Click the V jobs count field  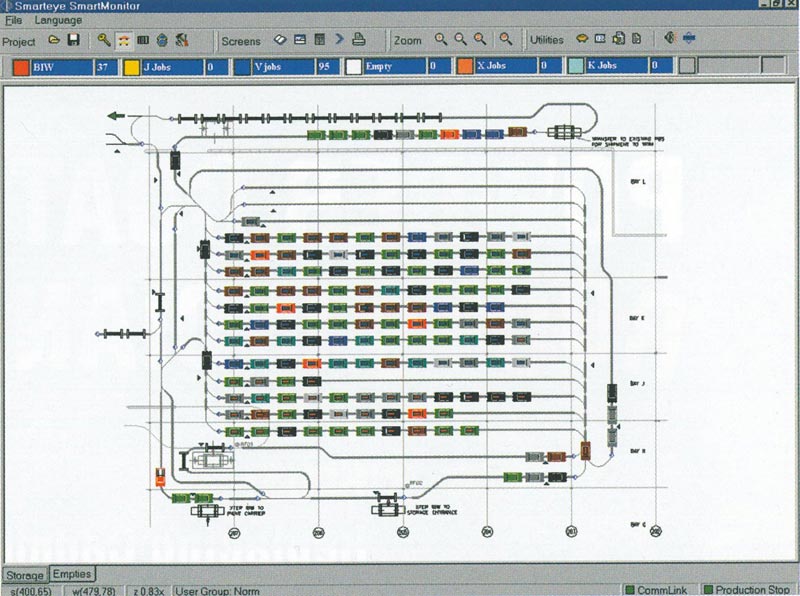(x=327, y=67)
